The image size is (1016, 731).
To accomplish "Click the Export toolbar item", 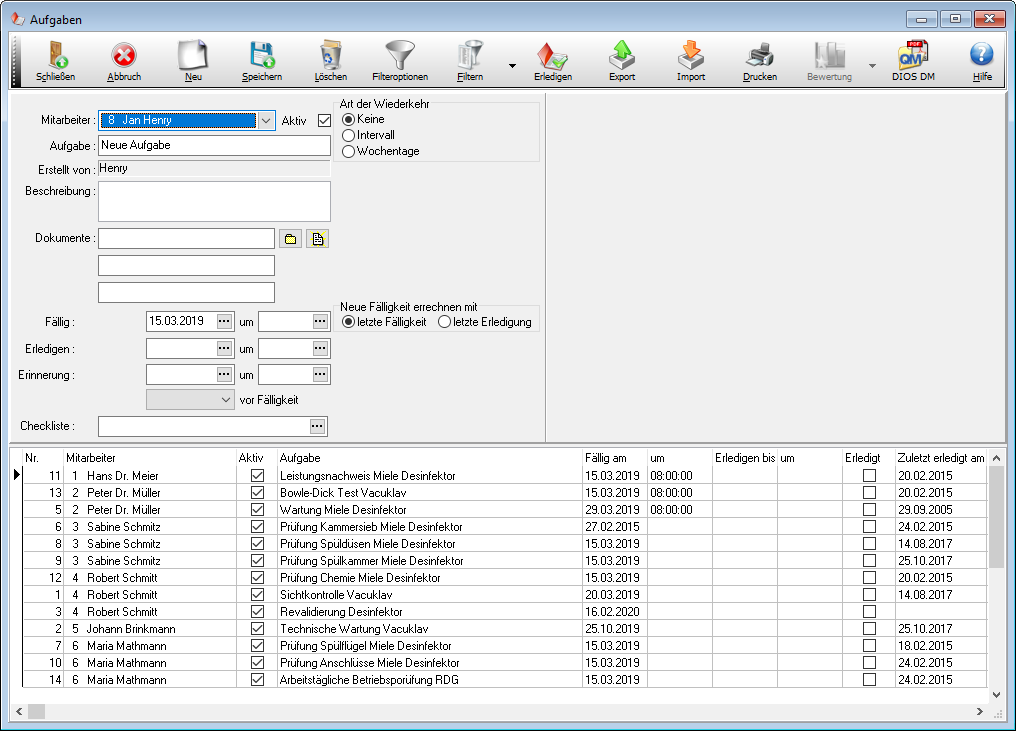I will click(622, 56).
